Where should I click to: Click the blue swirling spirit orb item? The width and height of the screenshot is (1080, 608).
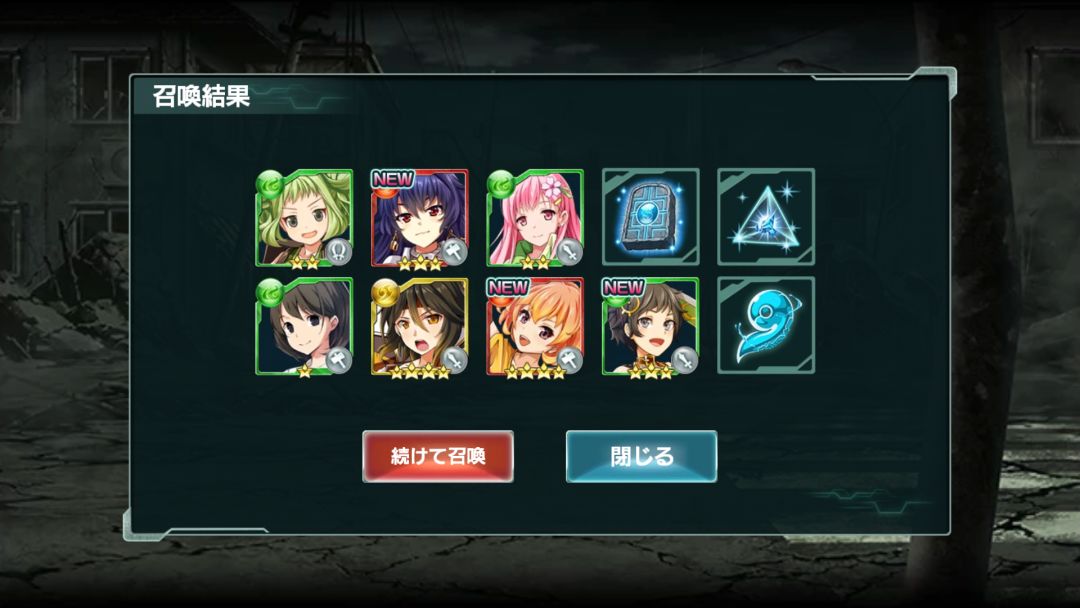click(766, 326)
